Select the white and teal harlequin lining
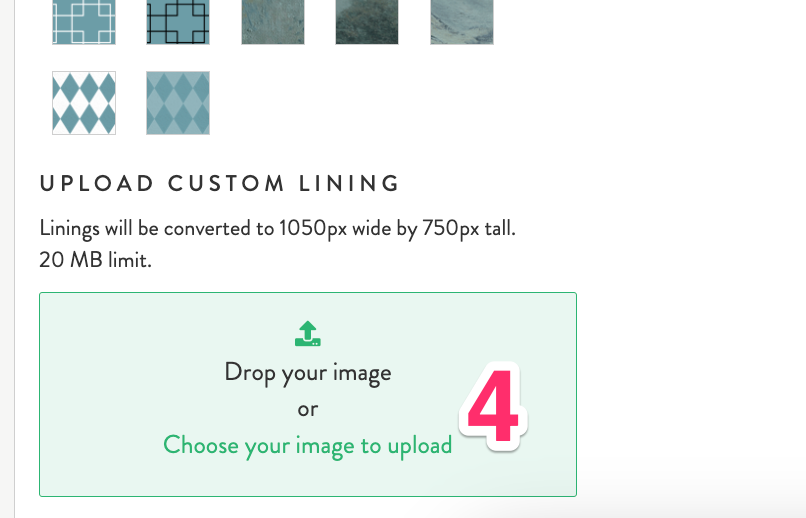 click(84, 103)
